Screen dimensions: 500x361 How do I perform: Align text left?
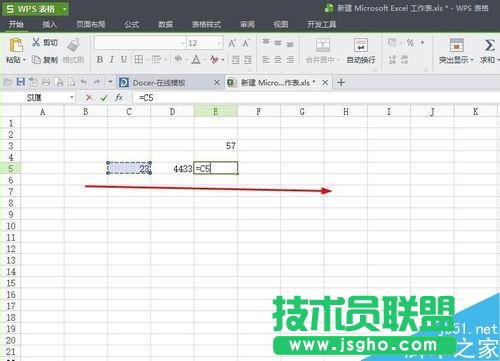pyautogui.click(x=266, y=60)
